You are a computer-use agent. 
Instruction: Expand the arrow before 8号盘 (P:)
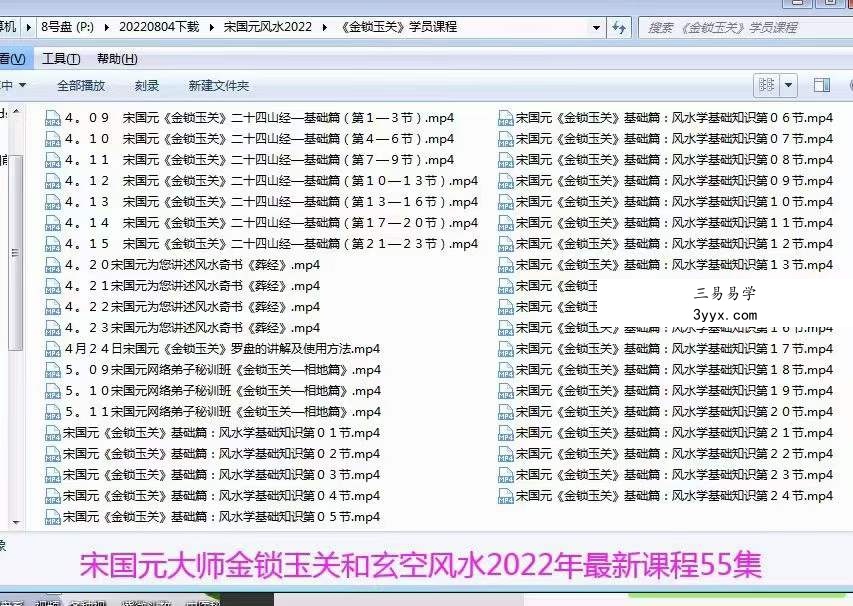(29, 27)
